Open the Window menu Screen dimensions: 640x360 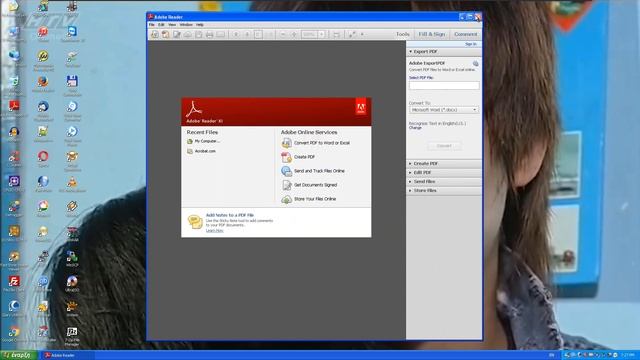[186, 25]
